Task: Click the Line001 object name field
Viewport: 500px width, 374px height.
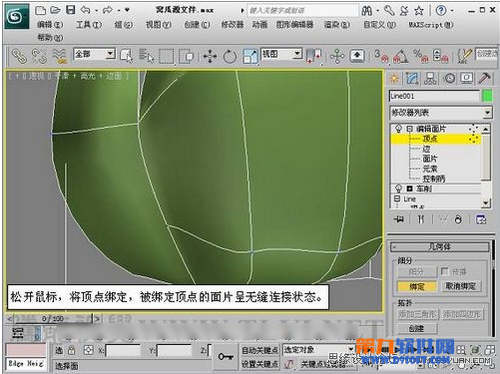Action: pos(434,96)
